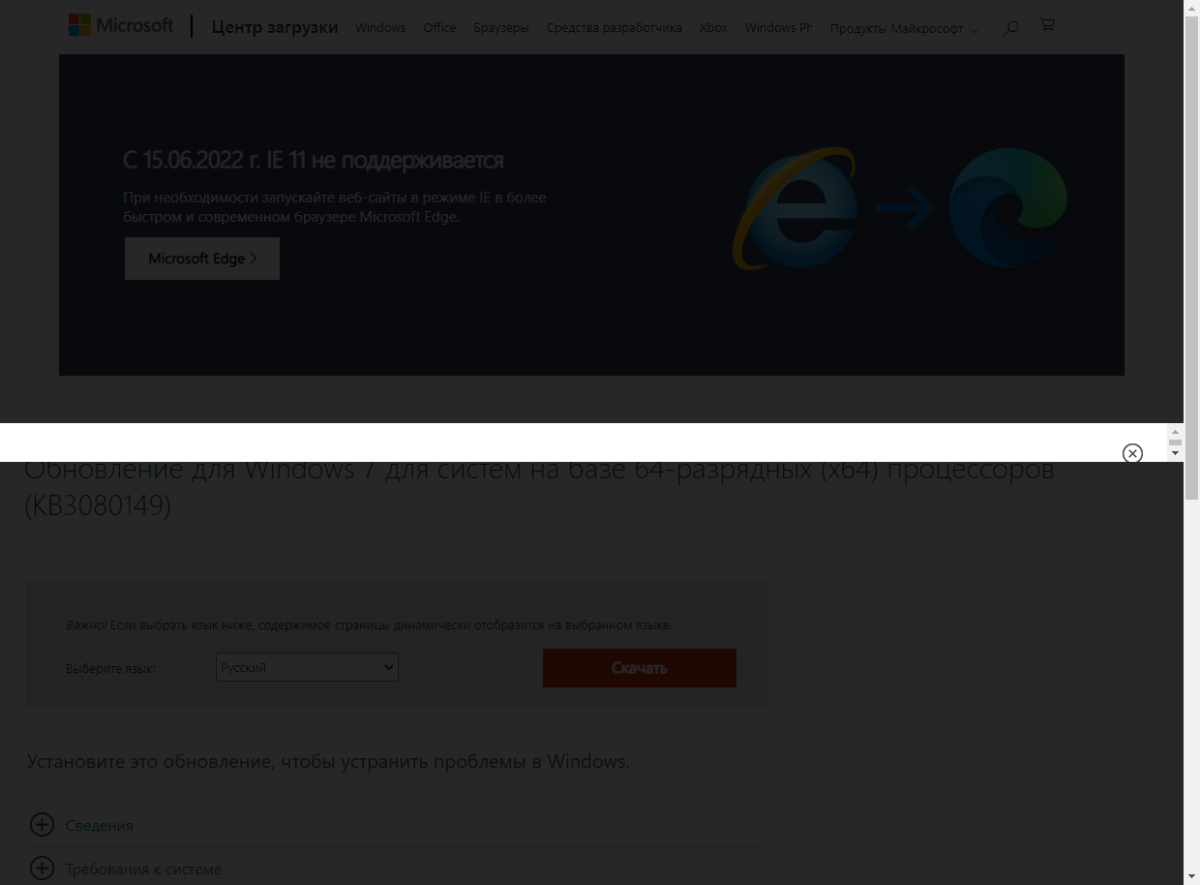Click the Microsoft Edge banner button
Image resolution: width=1200 pixels, height=885 pixels.
pyautogui.click(x=202, y=258)
